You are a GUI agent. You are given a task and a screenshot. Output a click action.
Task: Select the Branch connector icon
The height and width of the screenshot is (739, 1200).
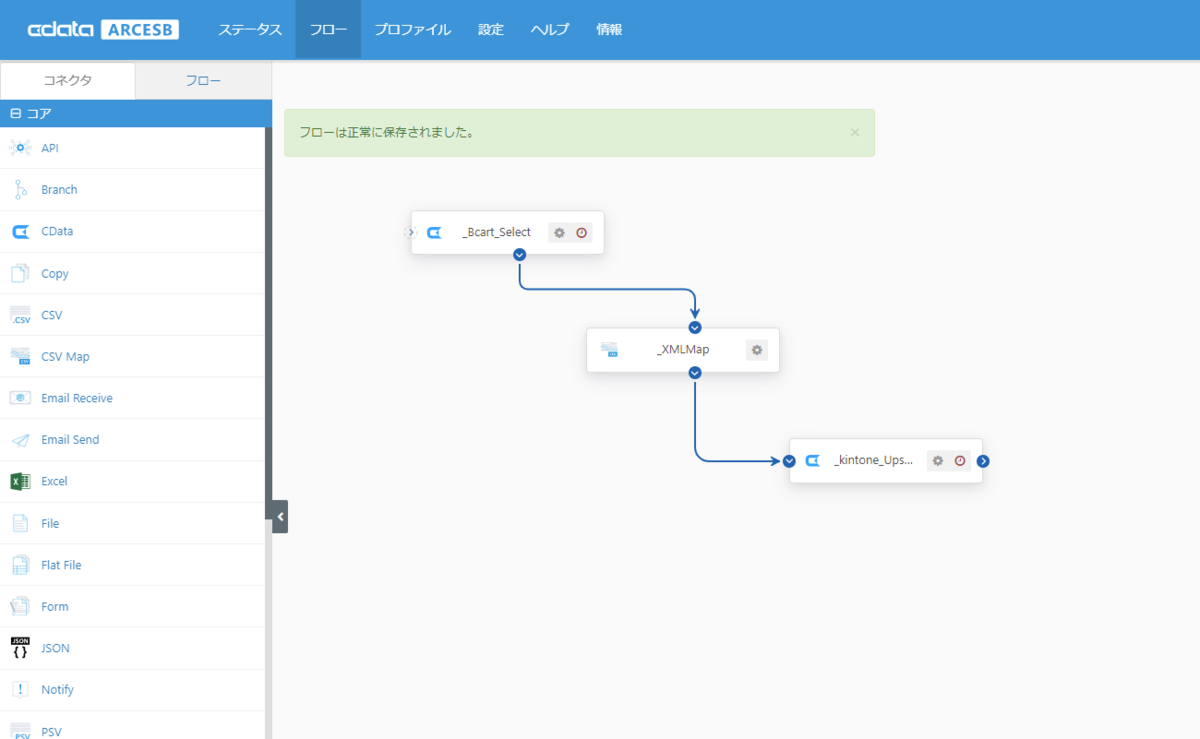[20, 190]
